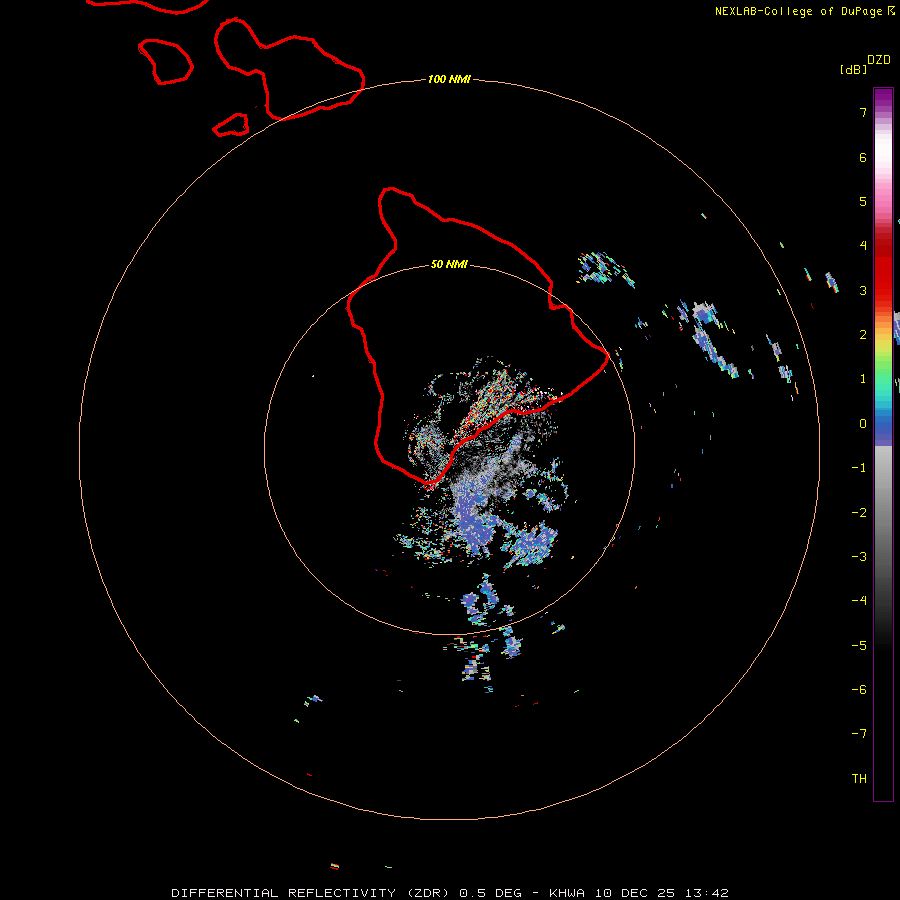Click the -2 value on color scale

(859, 513)
